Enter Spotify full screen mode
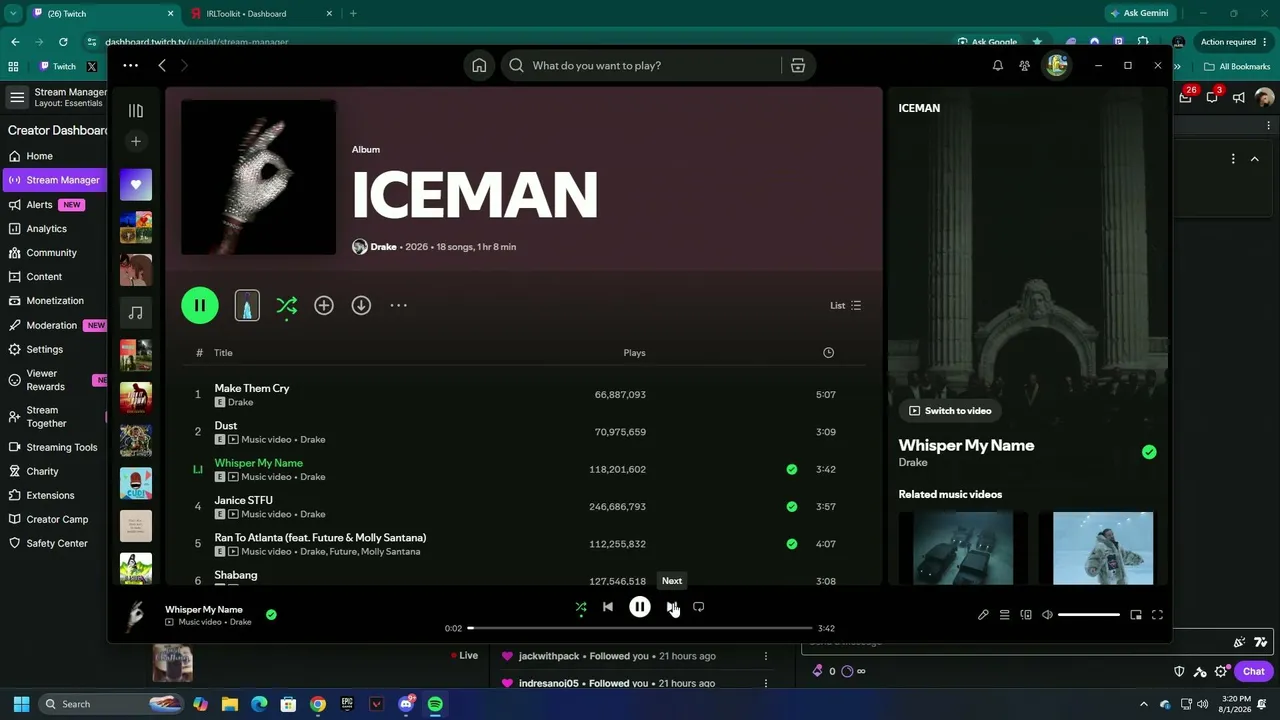This screenshot has width=1280, height=720. (x=1157, y=615)
